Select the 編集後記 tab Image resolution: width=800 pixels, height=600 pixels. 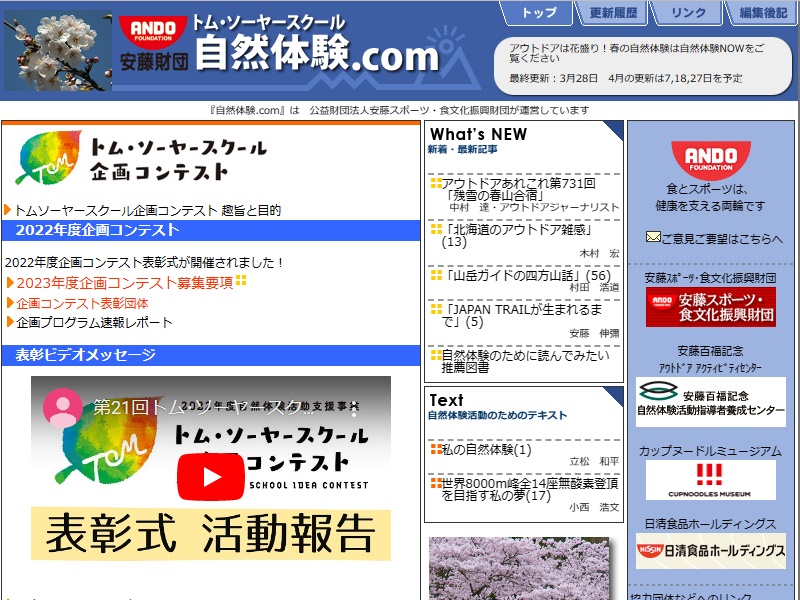763,13
